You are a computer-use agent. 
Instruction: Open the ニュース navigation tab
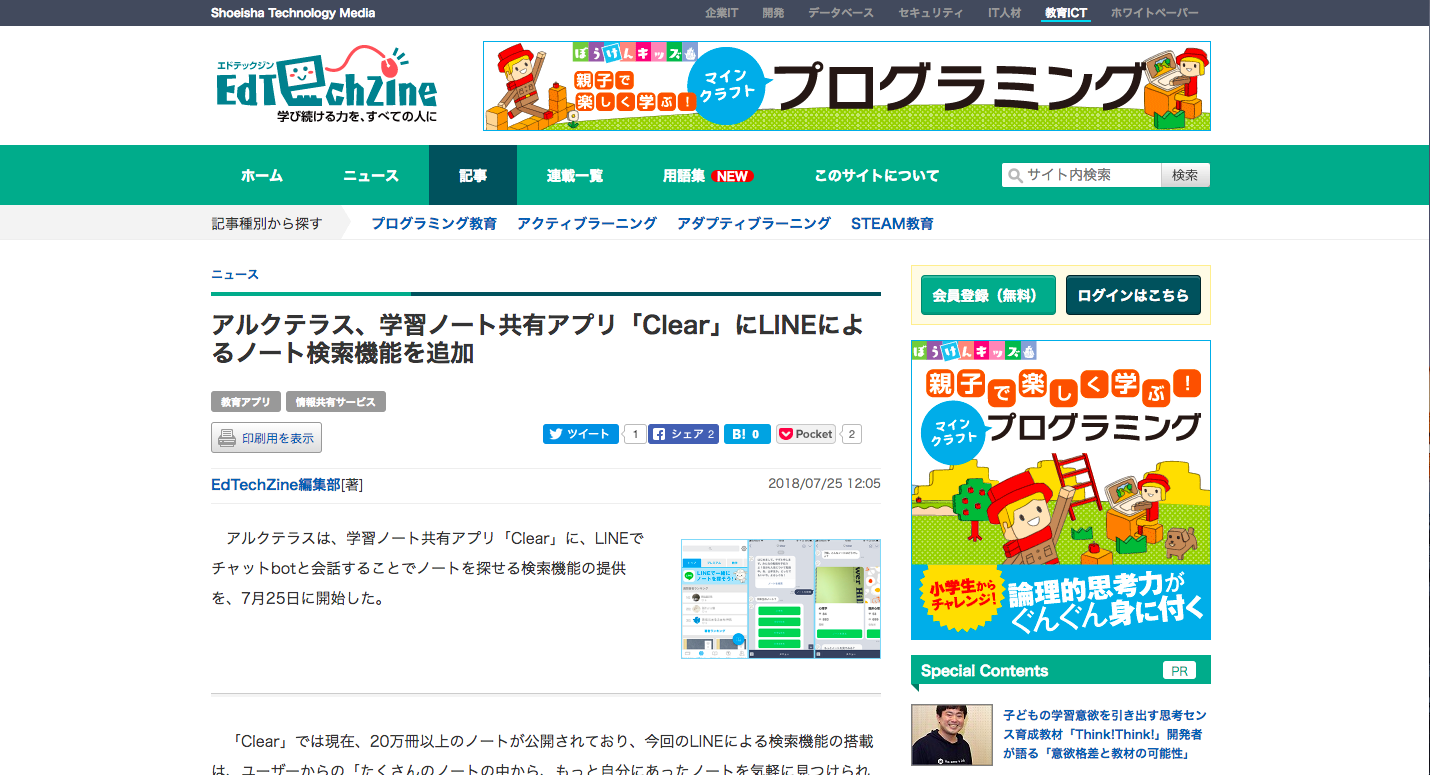[371, 176]
